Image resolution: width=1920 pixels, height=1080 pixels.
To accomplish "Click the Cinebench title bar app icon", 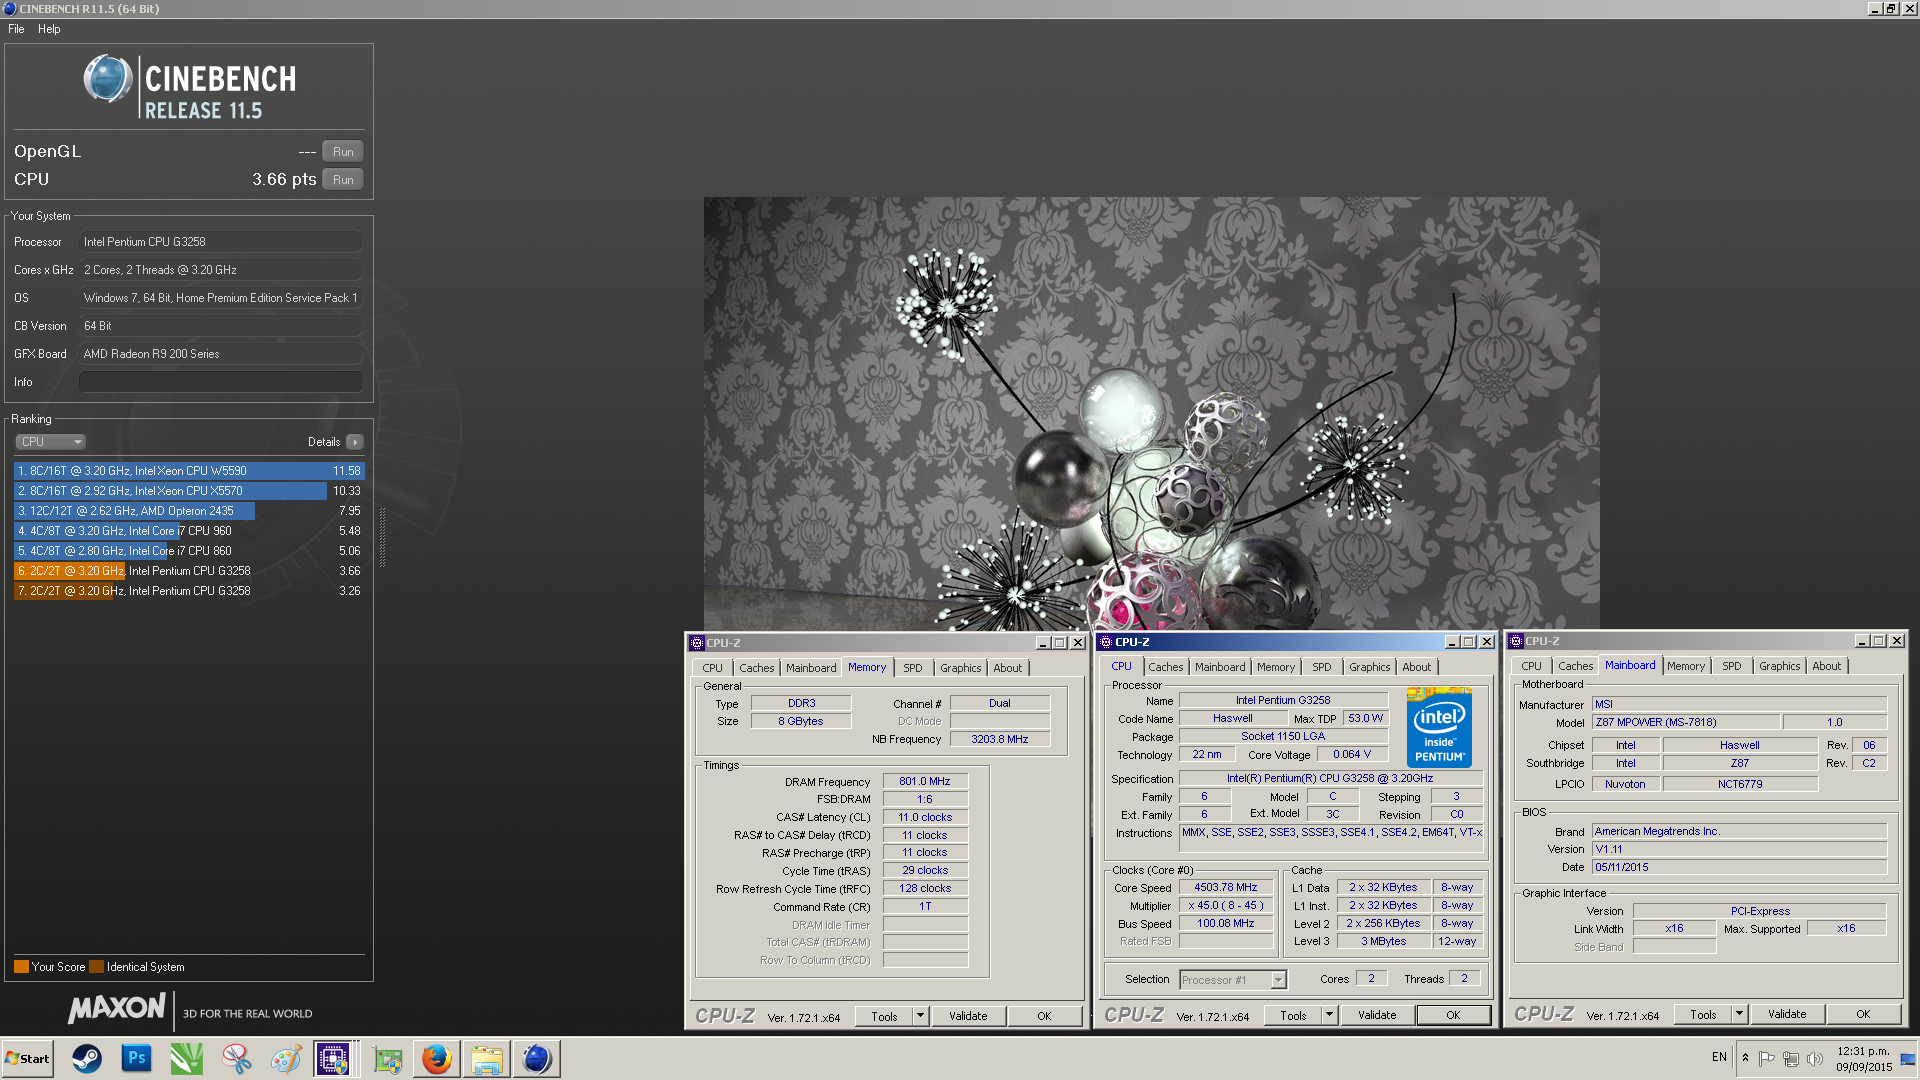I will click(10, 8).
